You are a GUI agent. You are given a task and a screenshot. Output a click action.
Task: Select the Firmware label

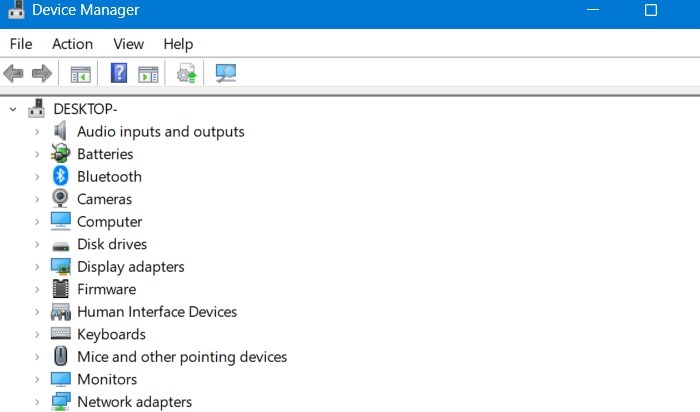coord(107,289)
